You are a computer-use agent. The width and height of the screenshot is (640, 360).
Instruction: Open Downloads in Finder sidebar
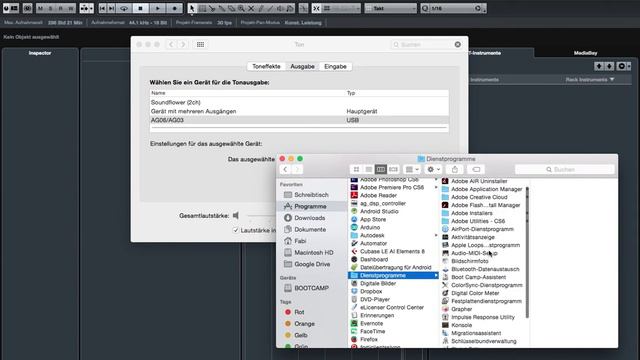(x=310, y=218)
